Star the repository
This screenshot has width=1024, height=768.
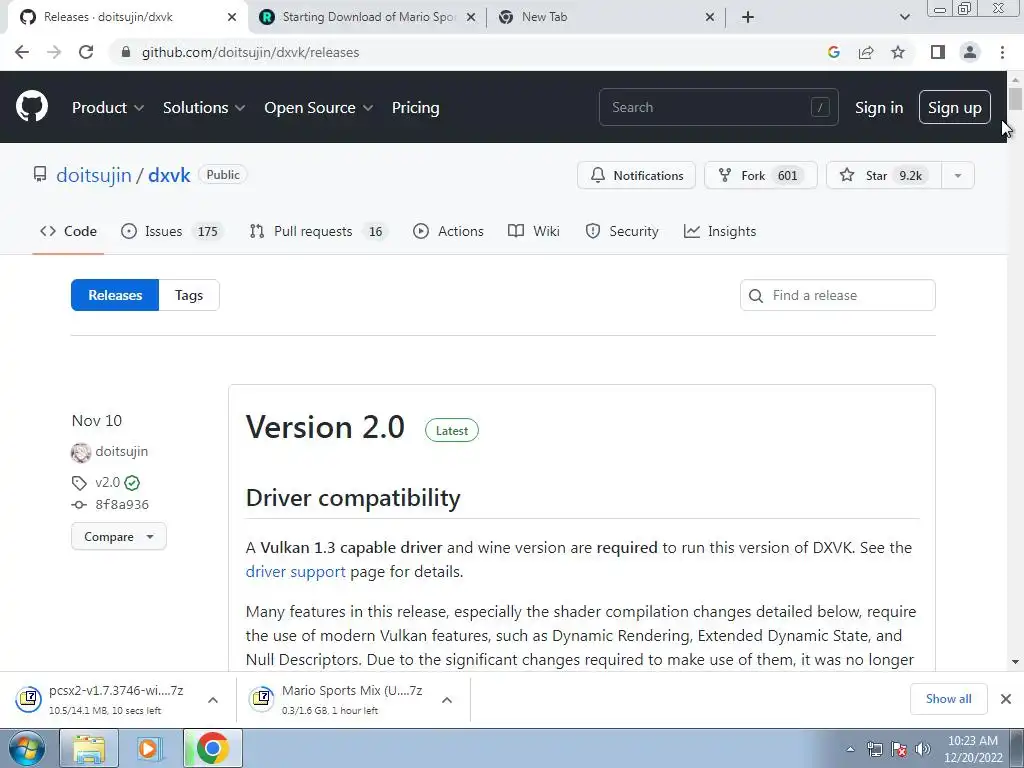[x=884, y=175]
